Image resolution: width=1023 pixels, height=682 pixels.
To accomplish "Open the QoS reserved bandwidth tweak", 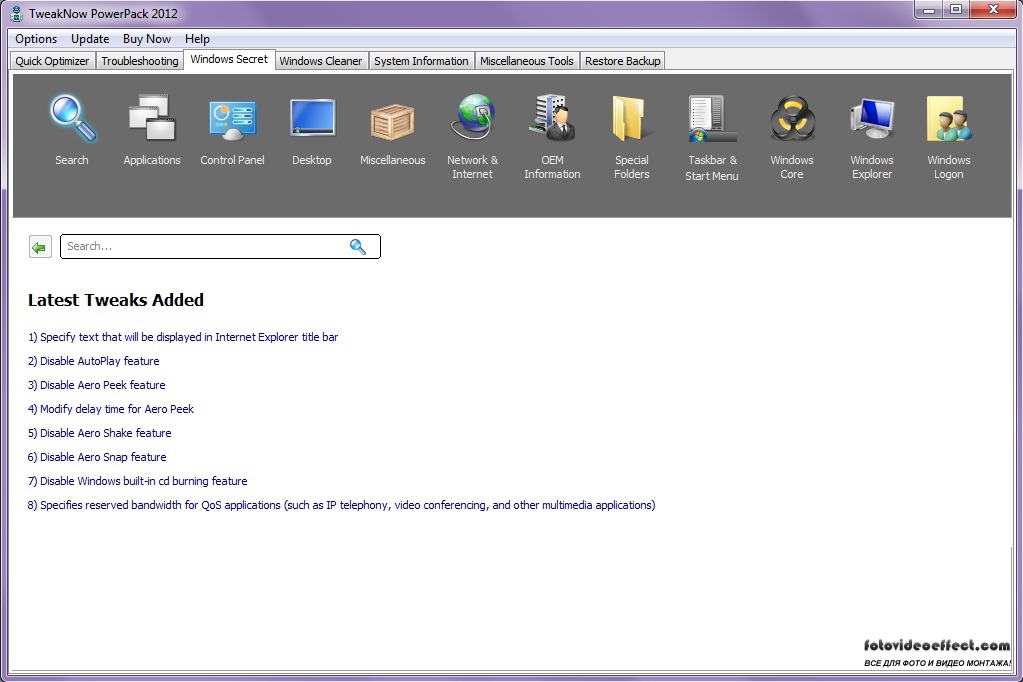I will (341, 505).
